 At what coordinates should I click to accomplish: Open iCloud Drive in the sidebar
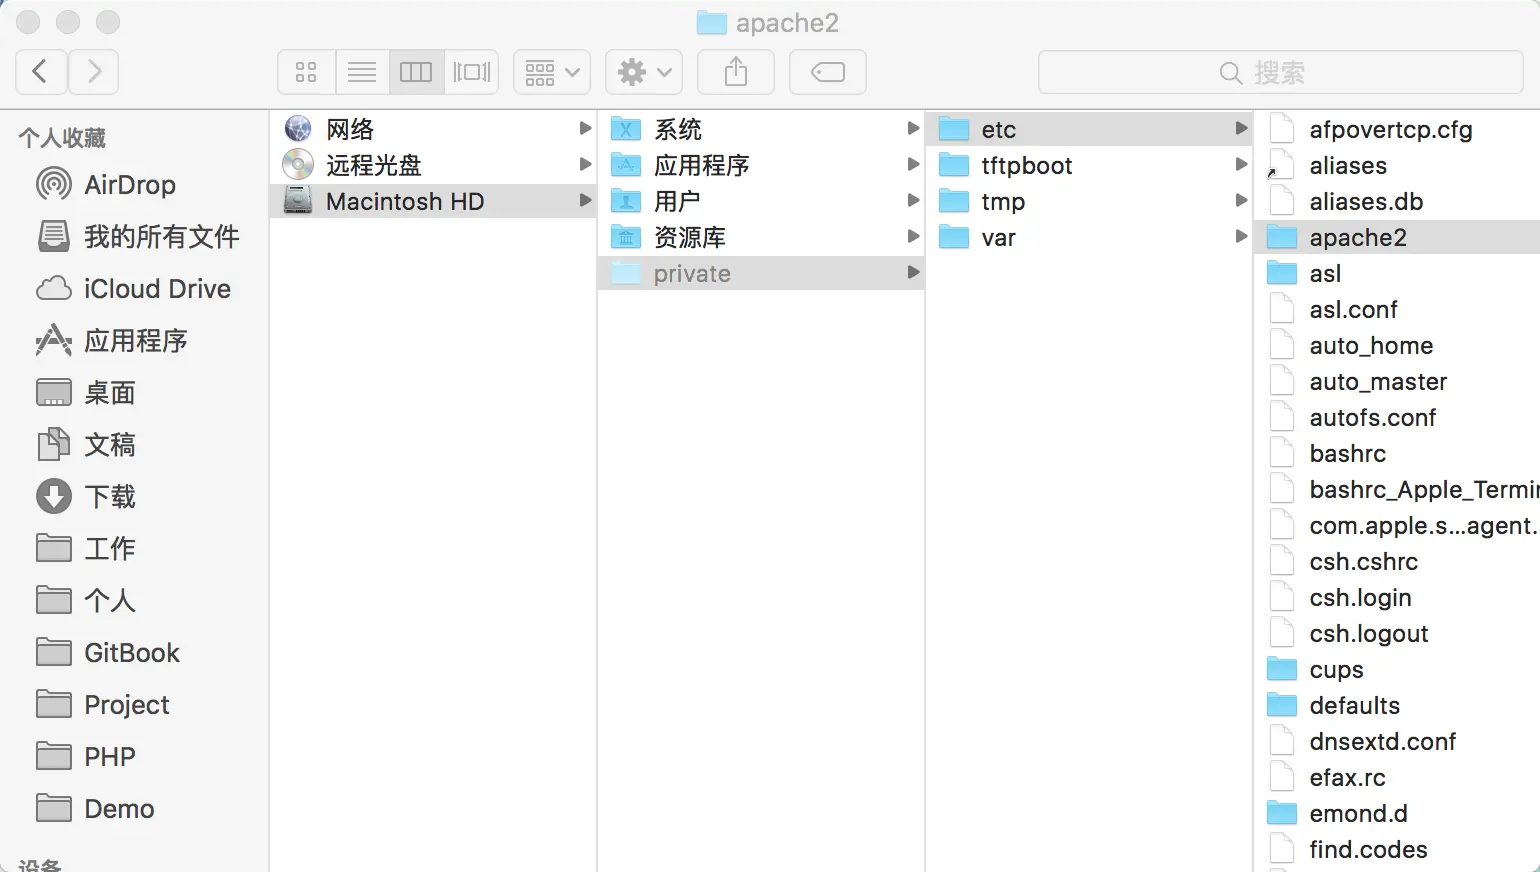[x=143, y=288]
